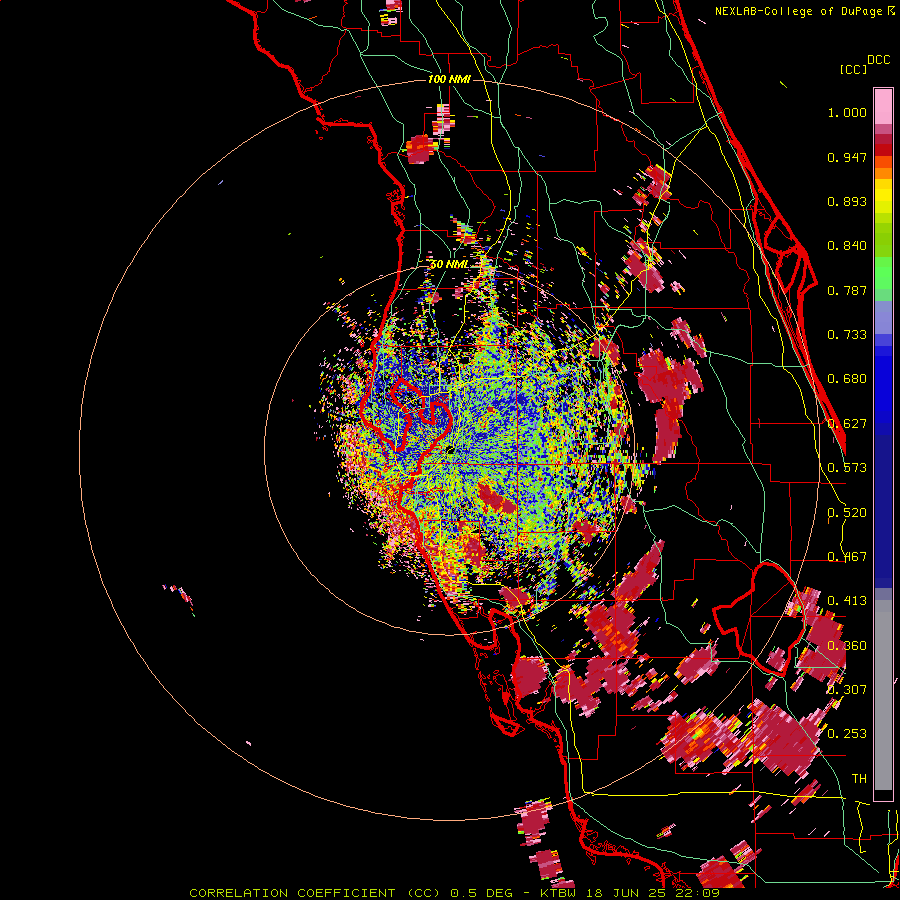This screenshot has height=900, width=900.
Task: Click the 100 NMI range ring label
Action: (449, 79)
